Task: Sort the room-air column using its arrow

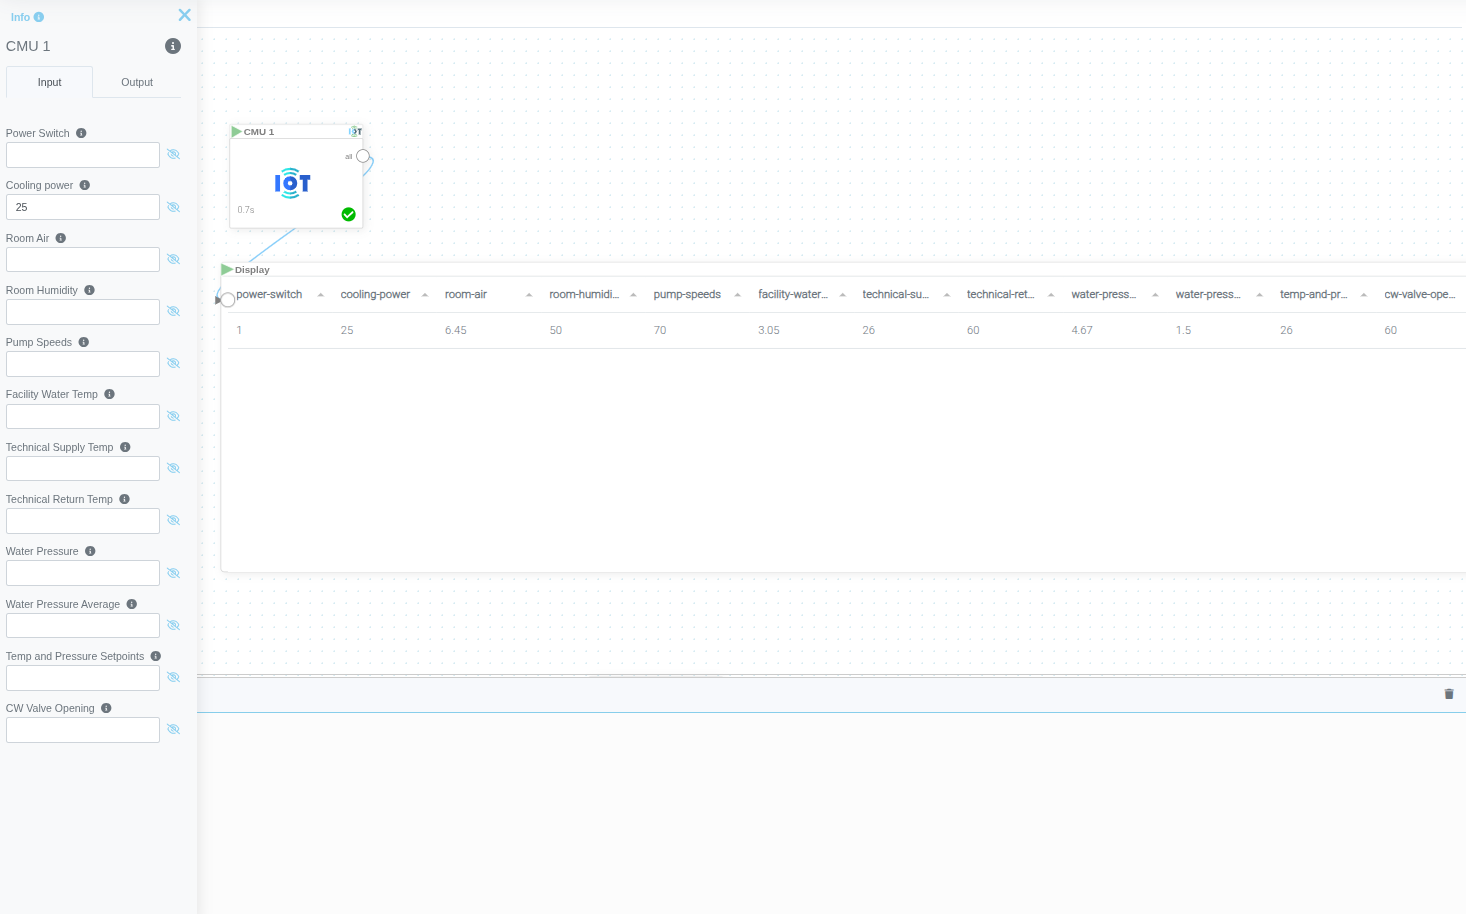Action: click(x=529, y=295)
